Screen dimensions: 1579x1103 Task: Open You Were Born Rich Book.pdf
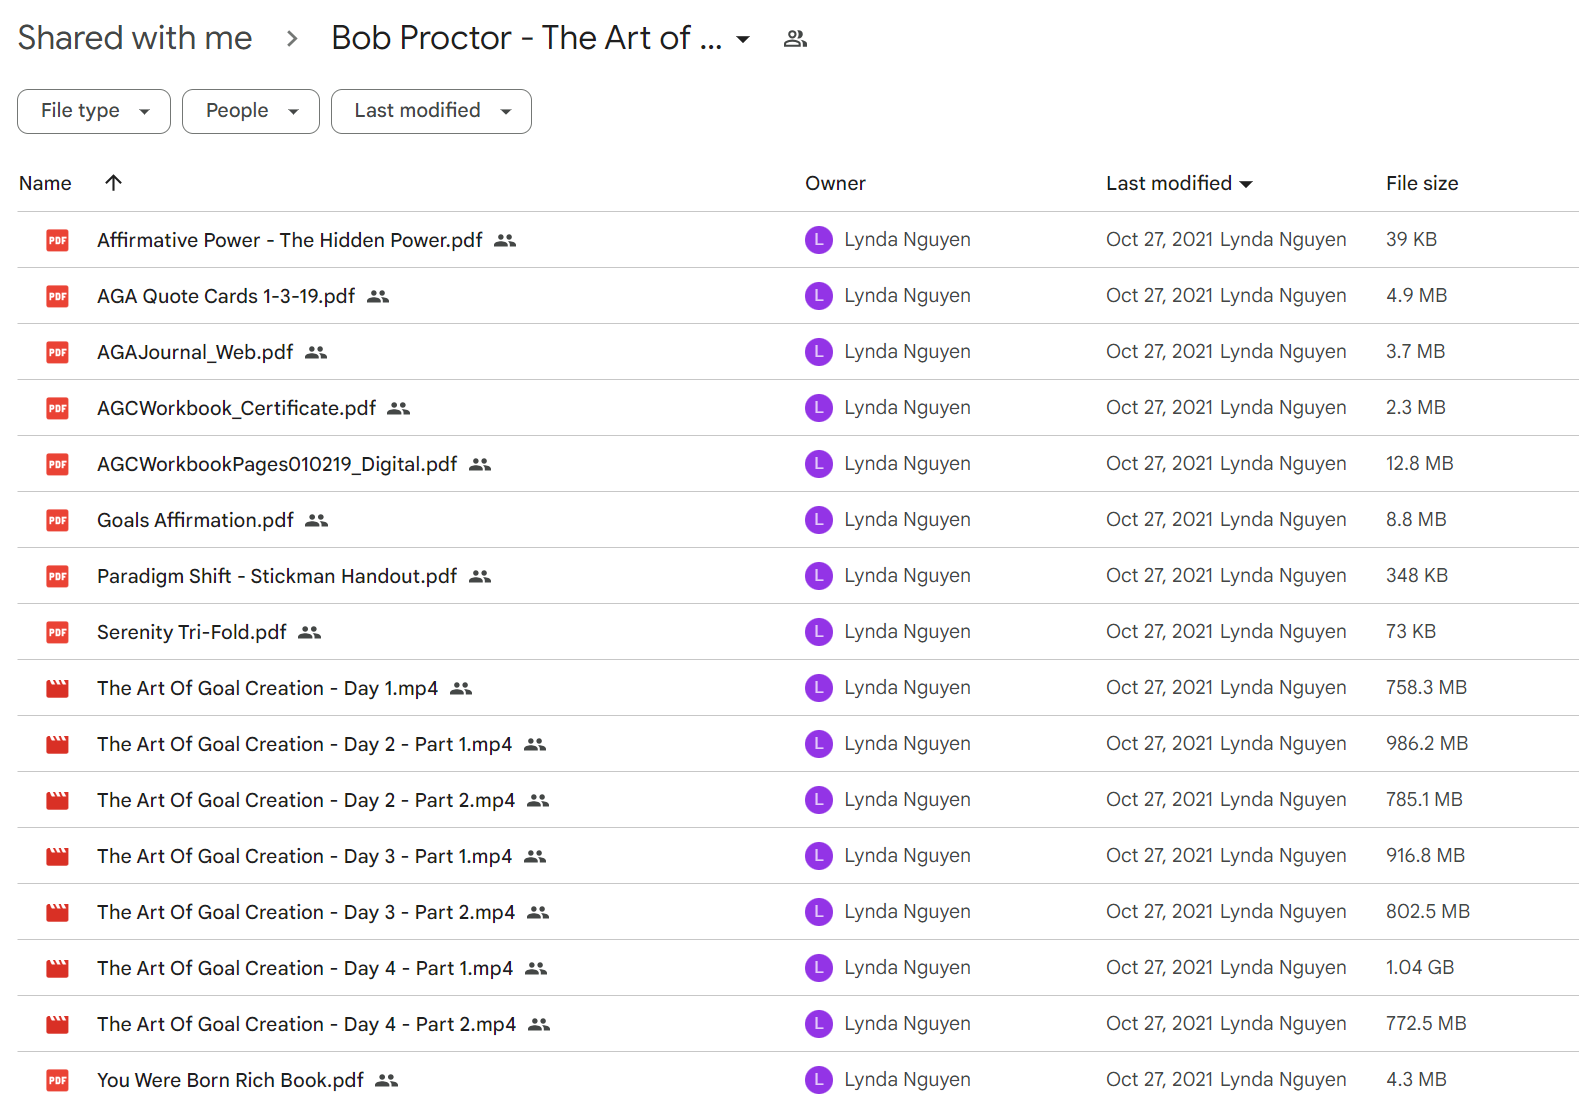231,1080
